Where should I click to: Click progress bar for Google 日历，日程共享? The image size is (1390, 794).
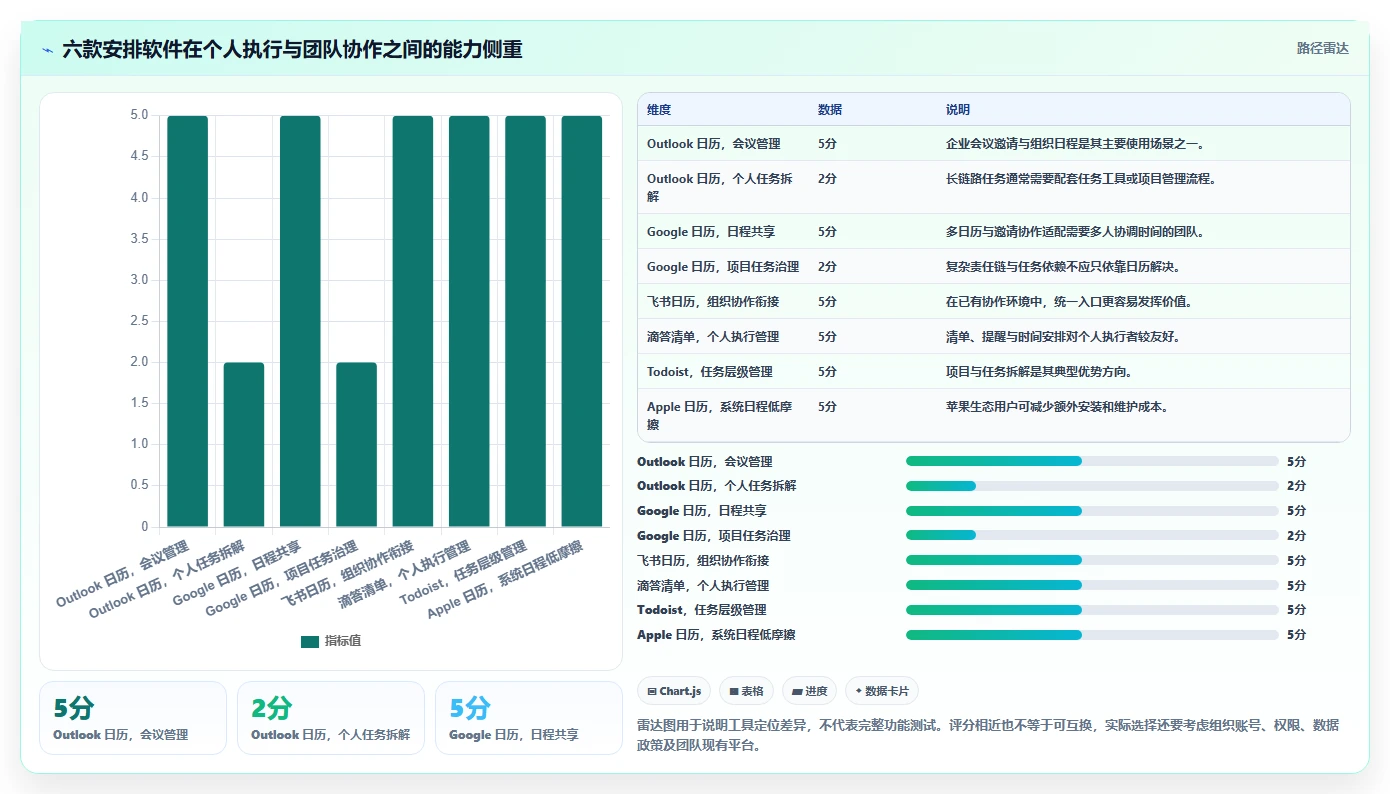1092,511
